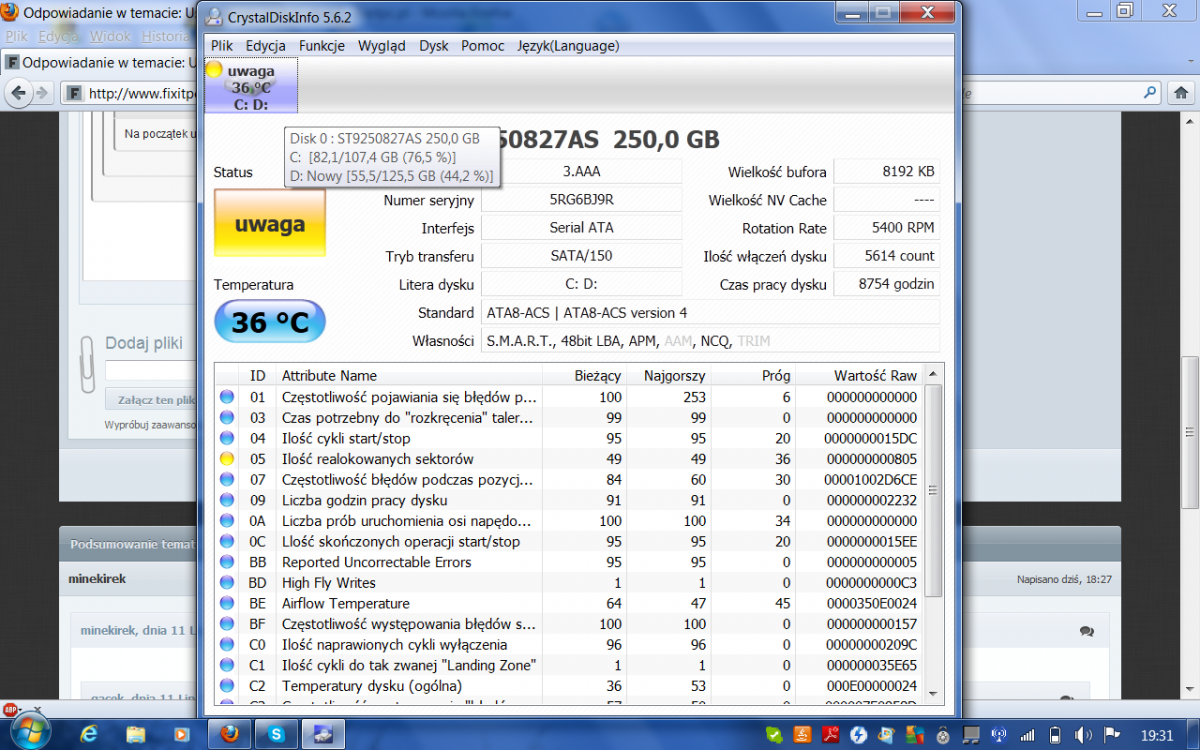Click Bieżący column header
This screenshot has width=1200, height=750.
[584, 376]
